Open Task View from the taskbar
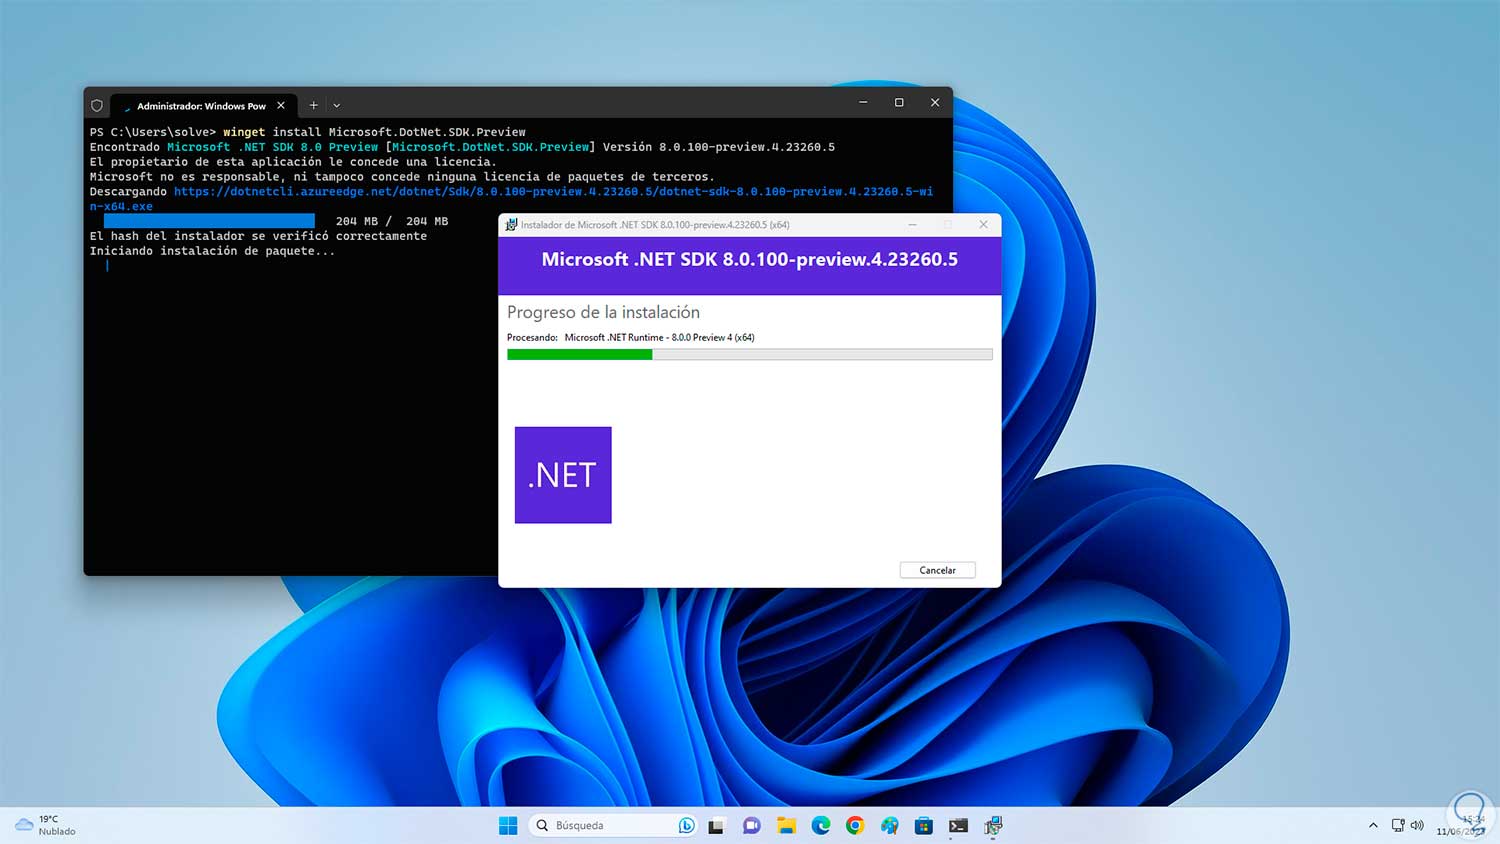Image resolution: width=1500 pixels, height=844 pixels. tap(716, 826)
